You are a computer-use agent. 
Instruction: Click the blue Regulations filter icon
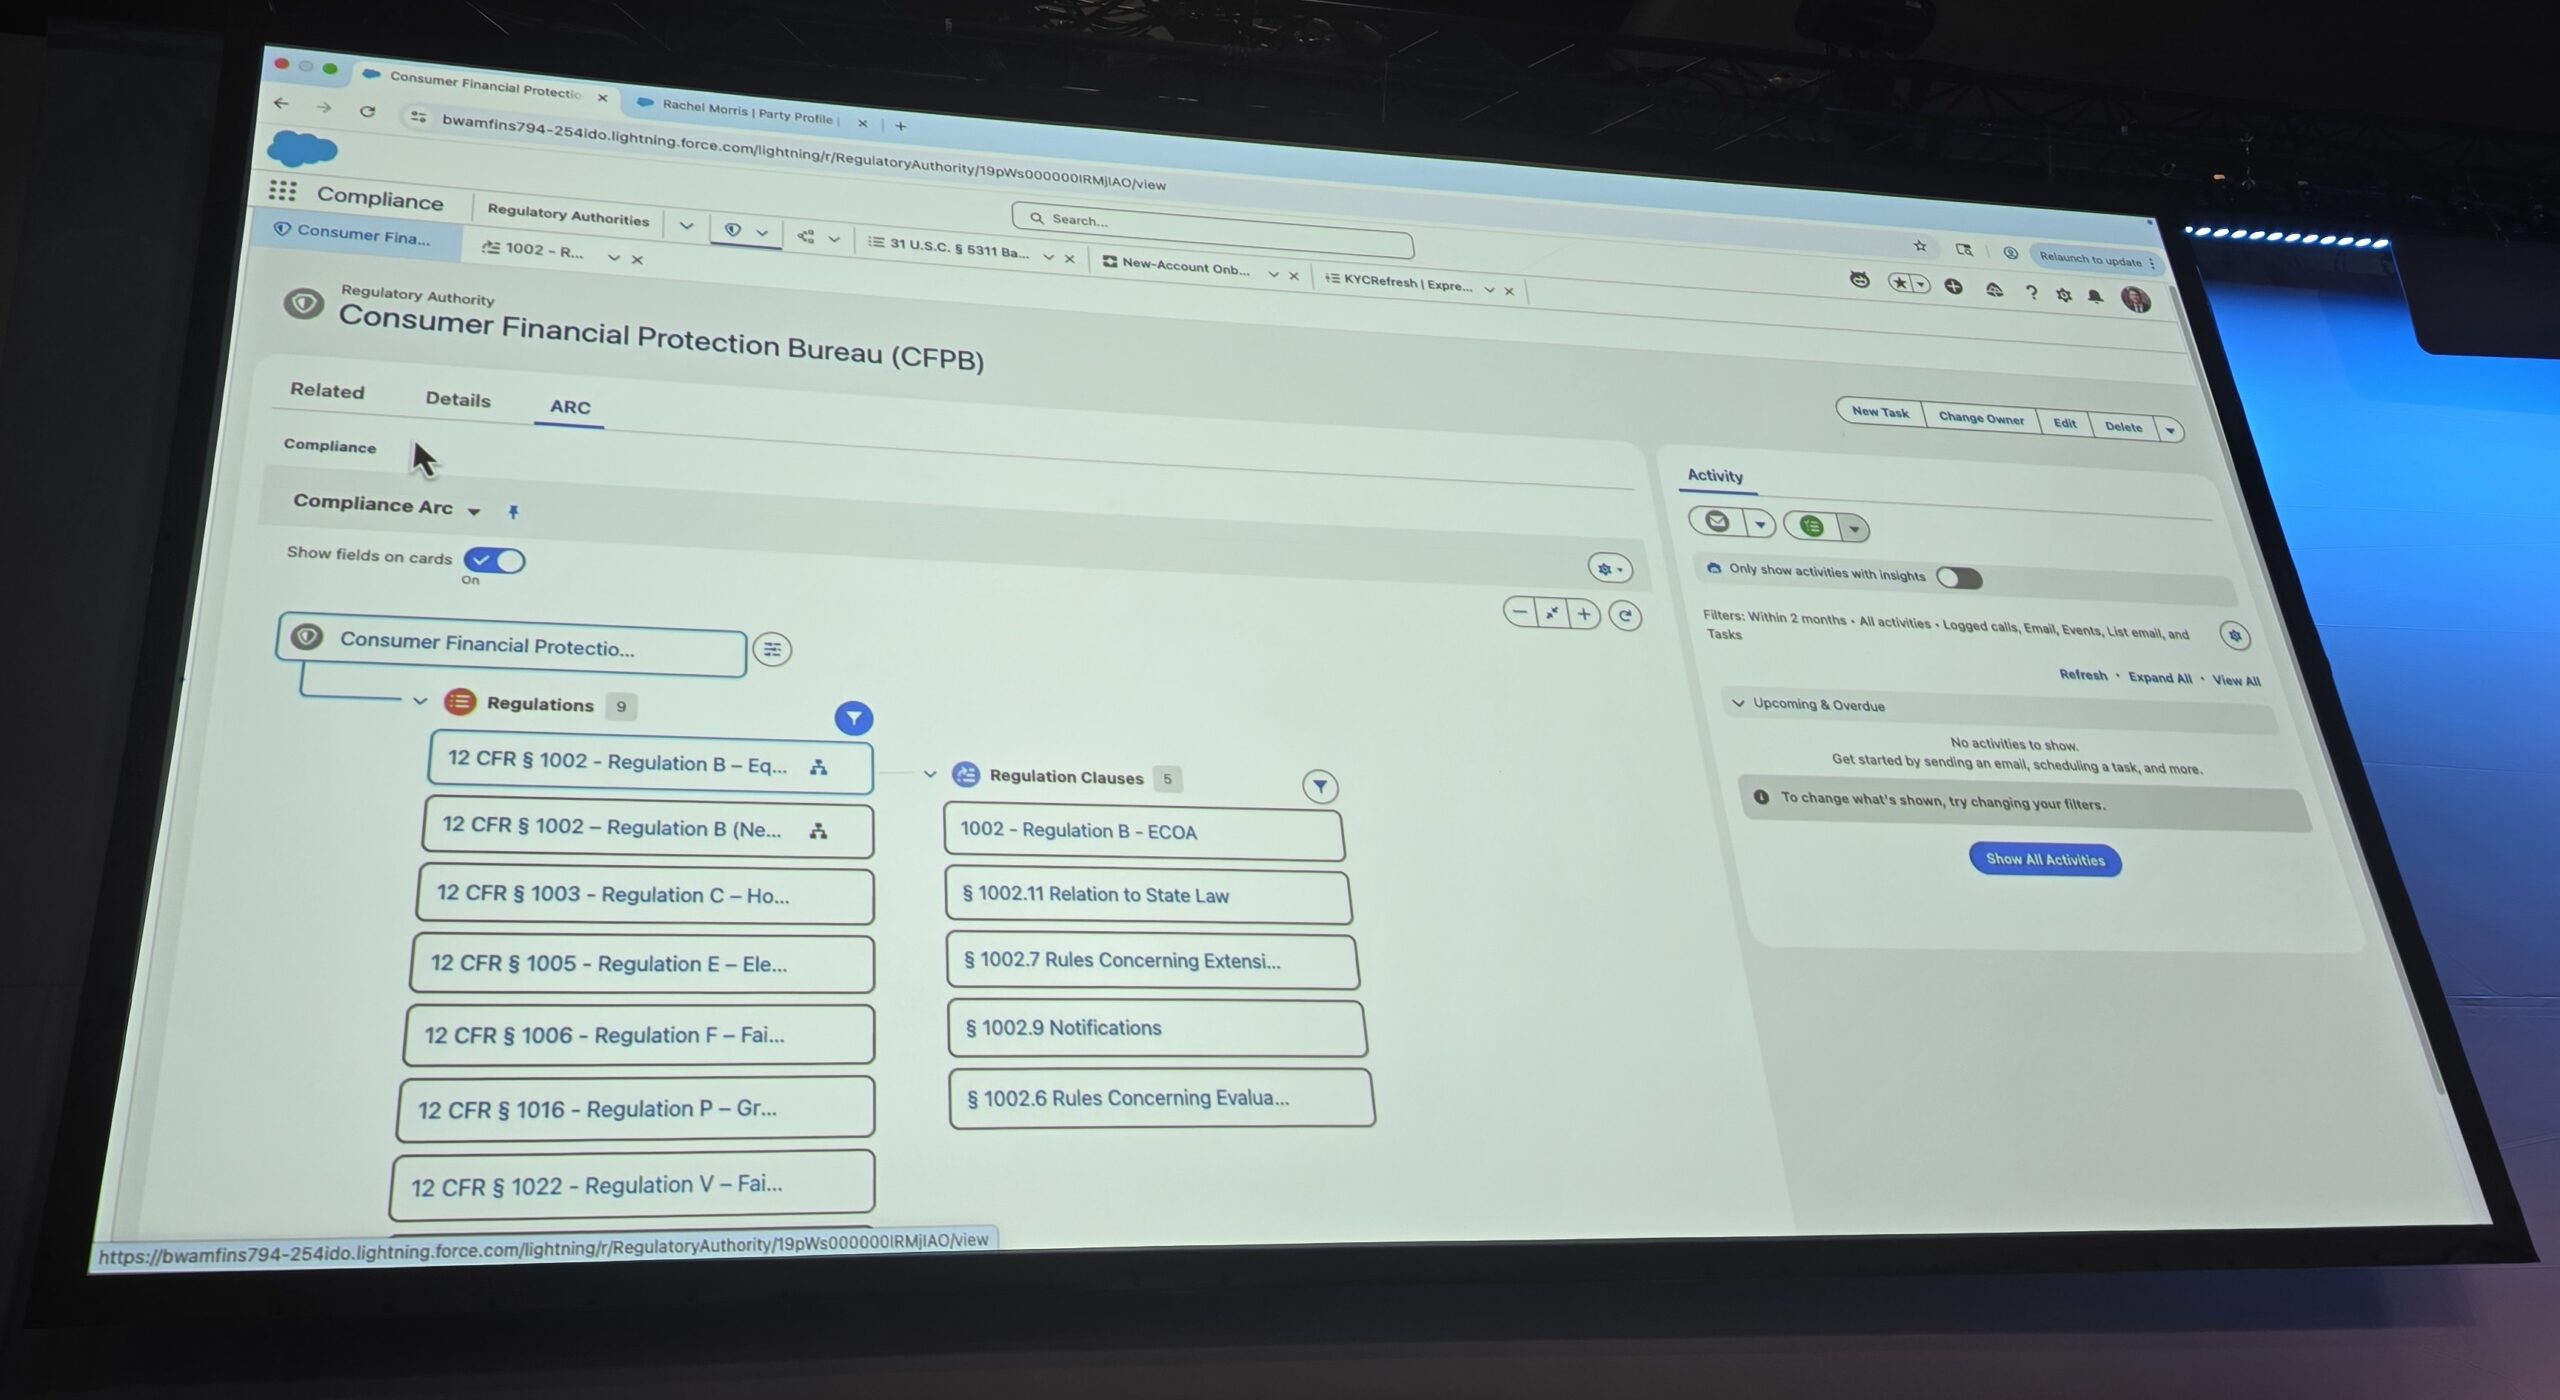[853, 718]
